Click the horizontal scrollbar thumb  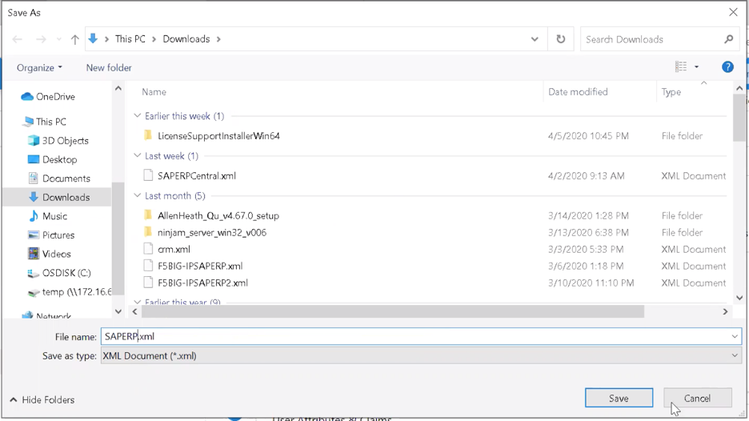(393, 312)
